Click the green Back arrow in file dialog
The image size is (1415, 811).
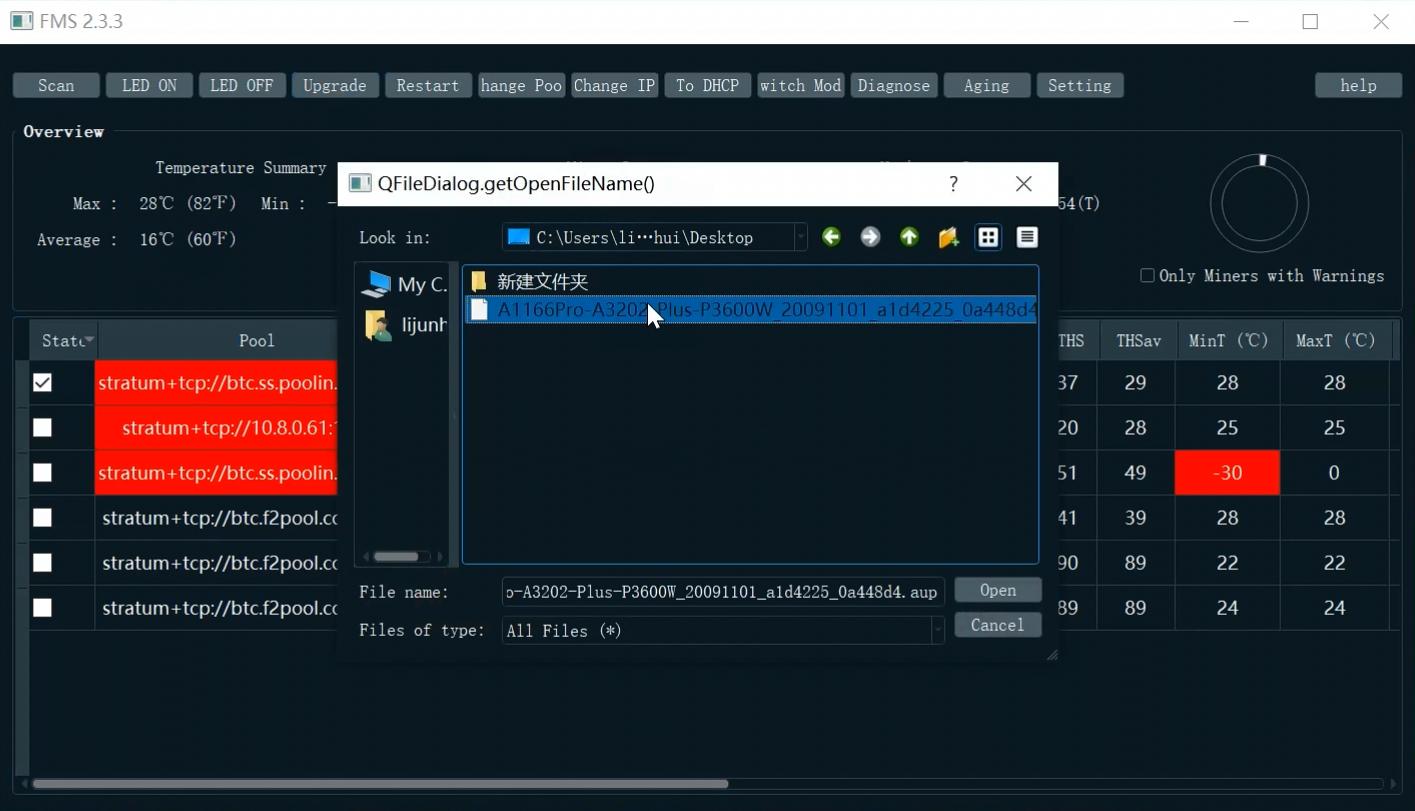[x=831, y=237]
